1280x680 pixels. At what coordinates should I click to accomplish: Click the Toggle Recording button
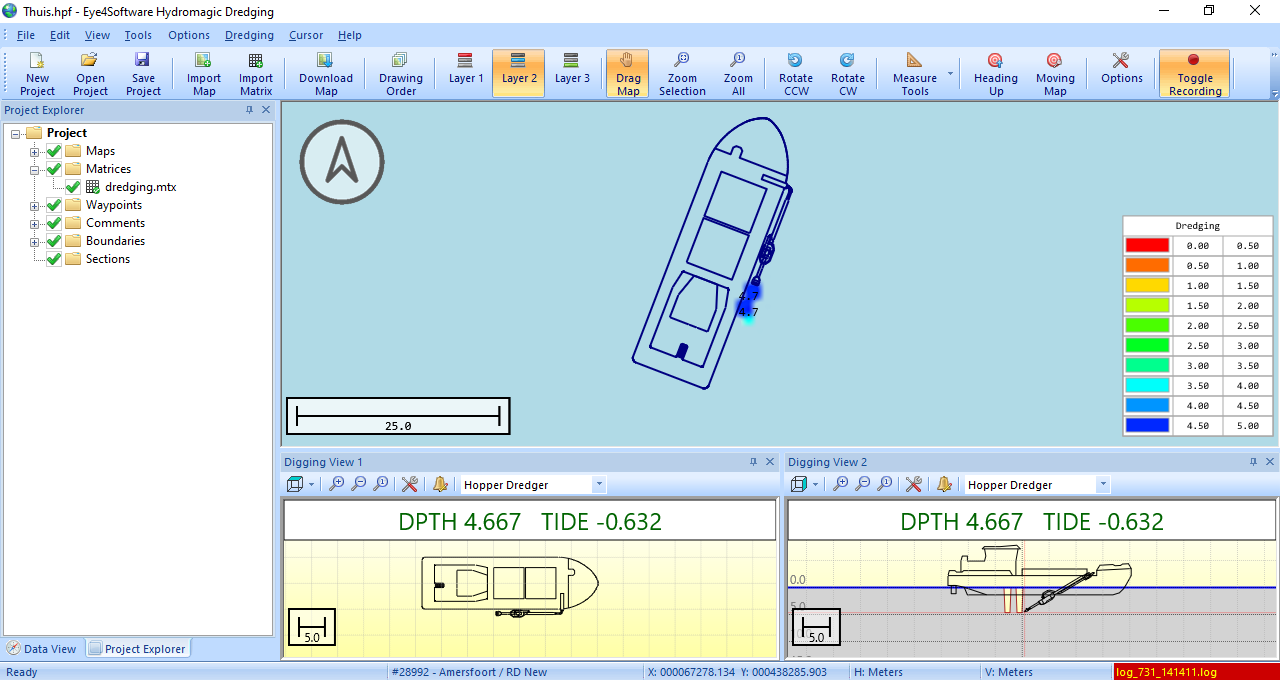tap(1195, 73)
